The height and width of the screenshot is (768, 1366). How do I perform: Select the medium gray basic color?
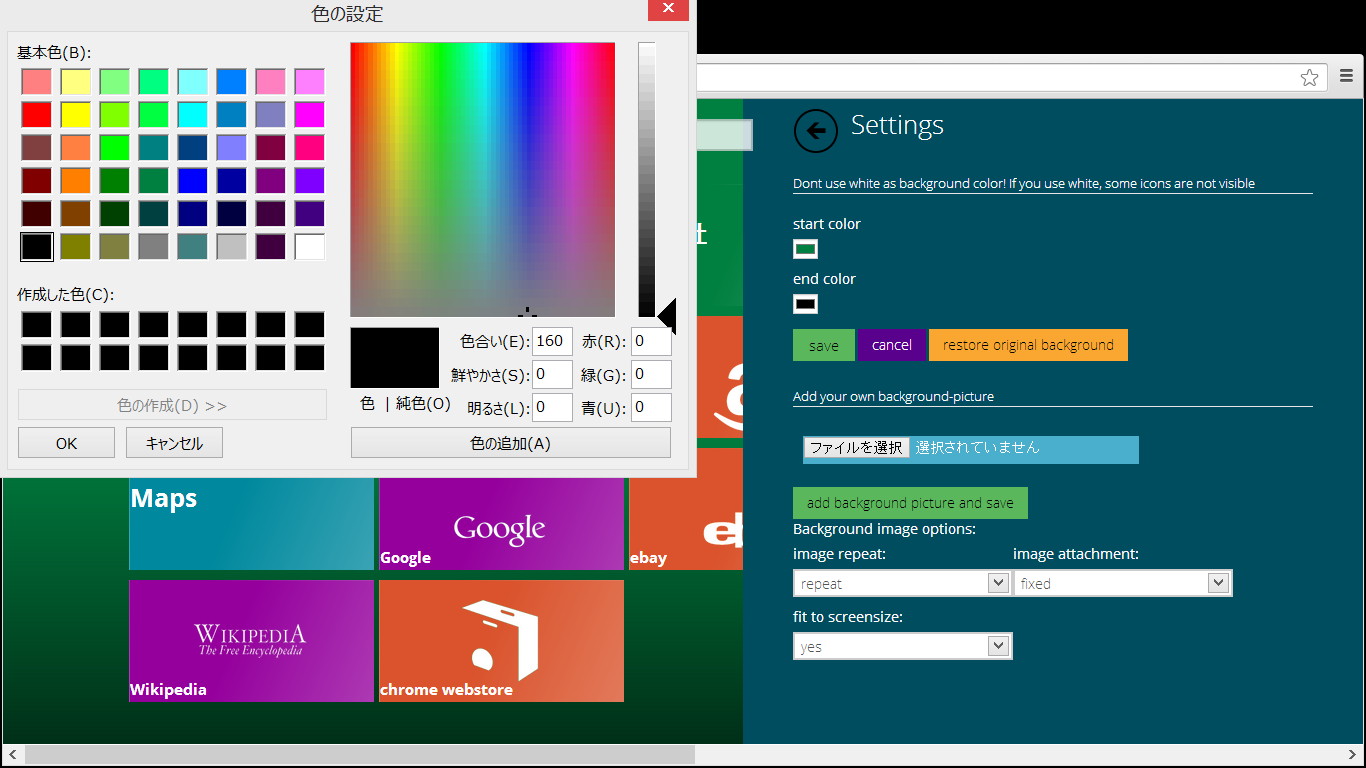coord(154,247)
